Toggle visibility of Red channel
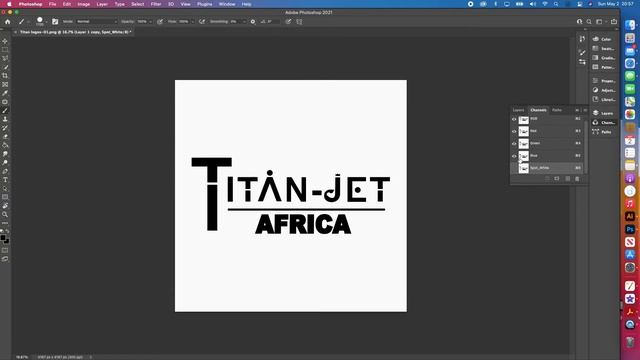 514,131
